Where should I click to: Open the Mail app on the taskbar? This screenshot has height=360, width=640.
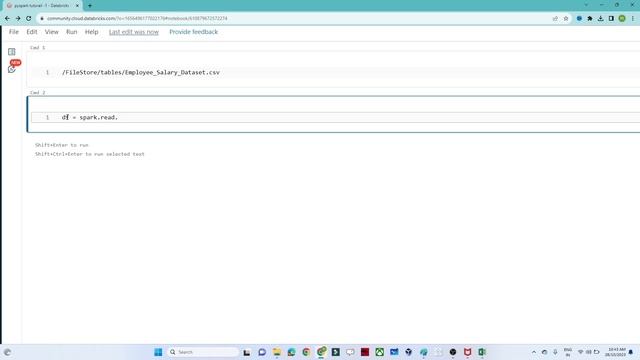394,352
